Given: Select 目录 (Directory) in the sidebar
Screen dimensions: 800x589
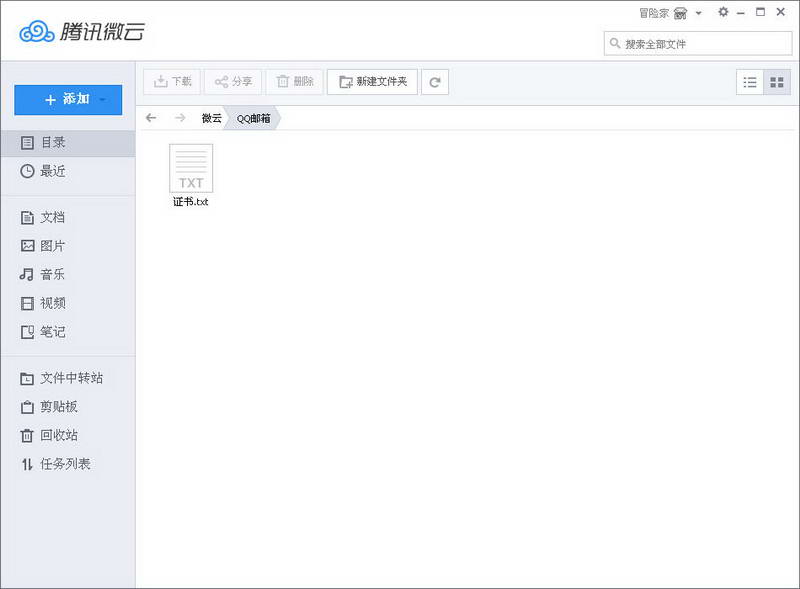Looking at the screenshot, I should [x=52, y=143].
